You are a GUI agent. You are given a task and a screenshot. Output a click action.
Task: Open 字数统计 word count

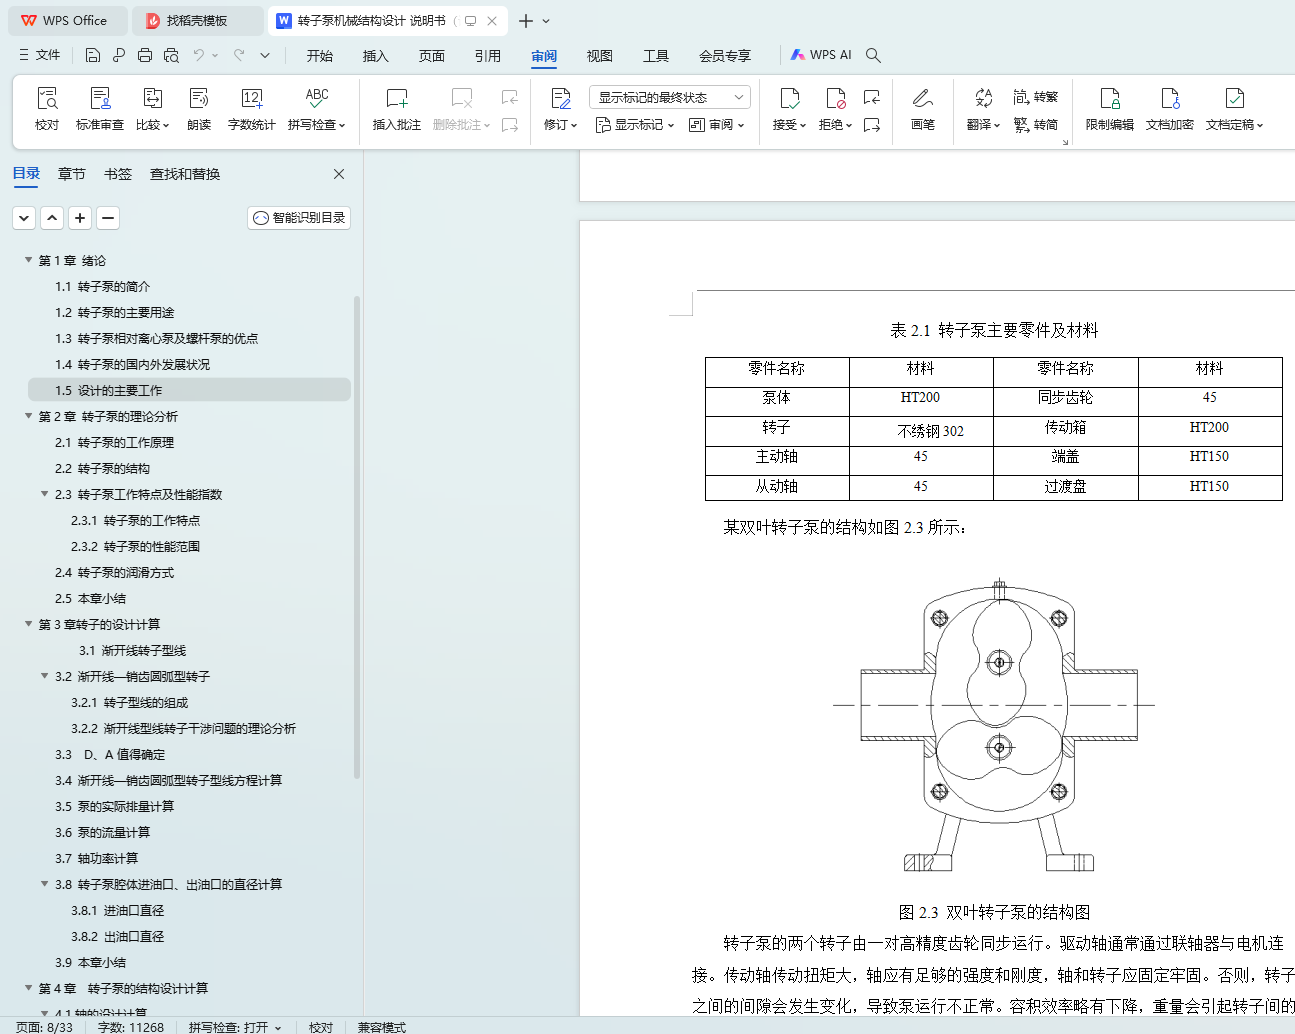pos(252,108)
